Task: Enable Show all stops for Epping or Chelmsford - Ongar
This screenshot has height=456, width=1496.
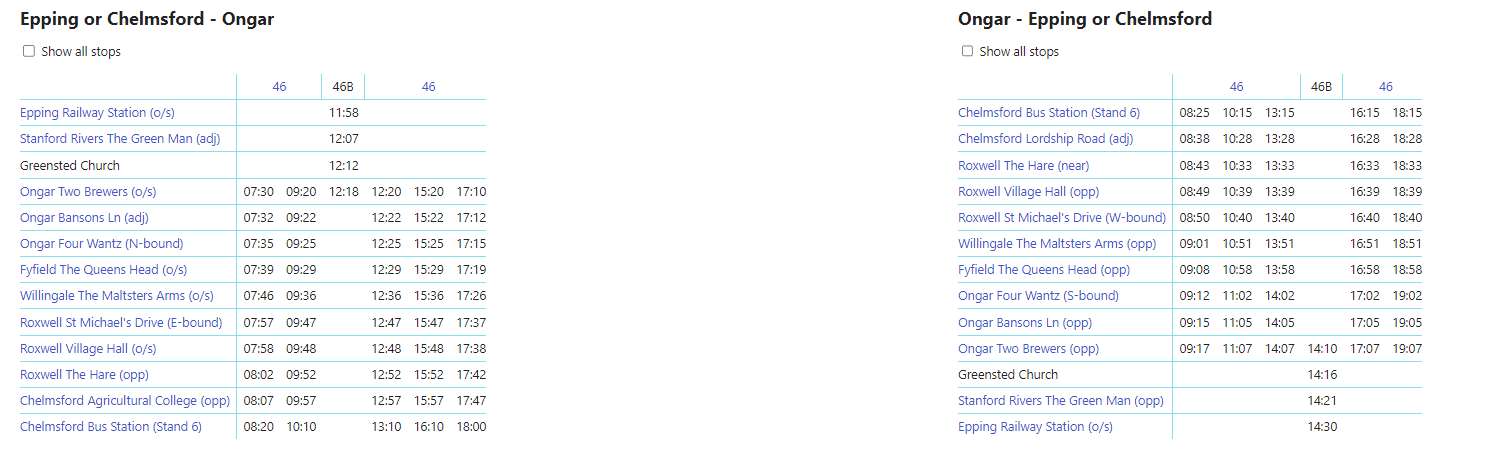Action: tap(29, 51)
